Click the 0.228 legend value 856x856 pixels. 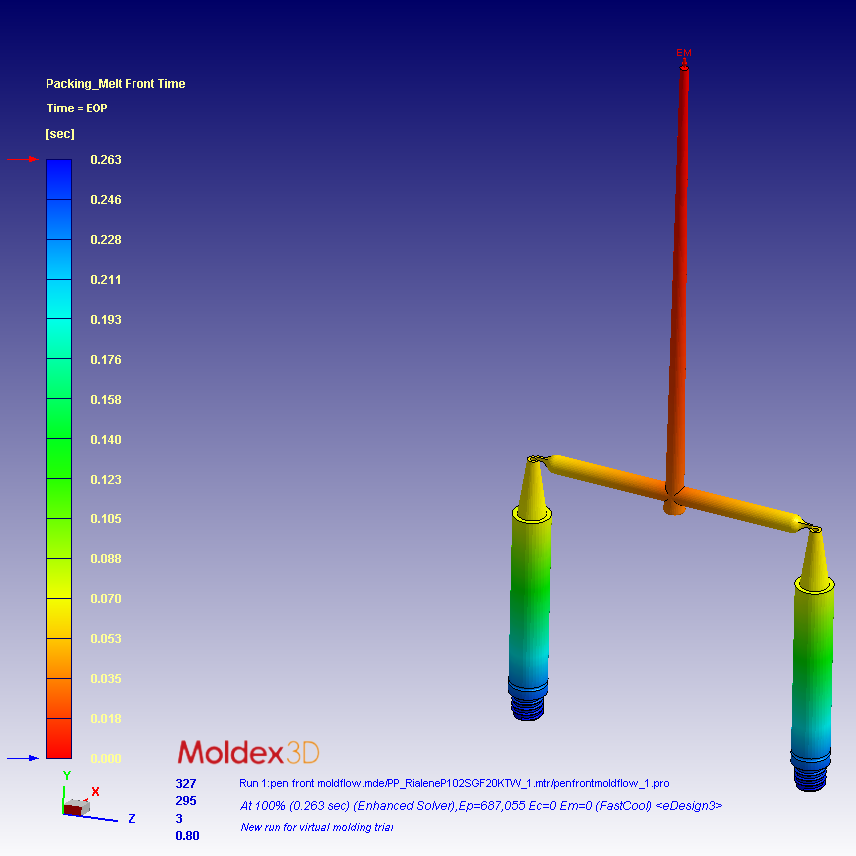pos(106,240)
